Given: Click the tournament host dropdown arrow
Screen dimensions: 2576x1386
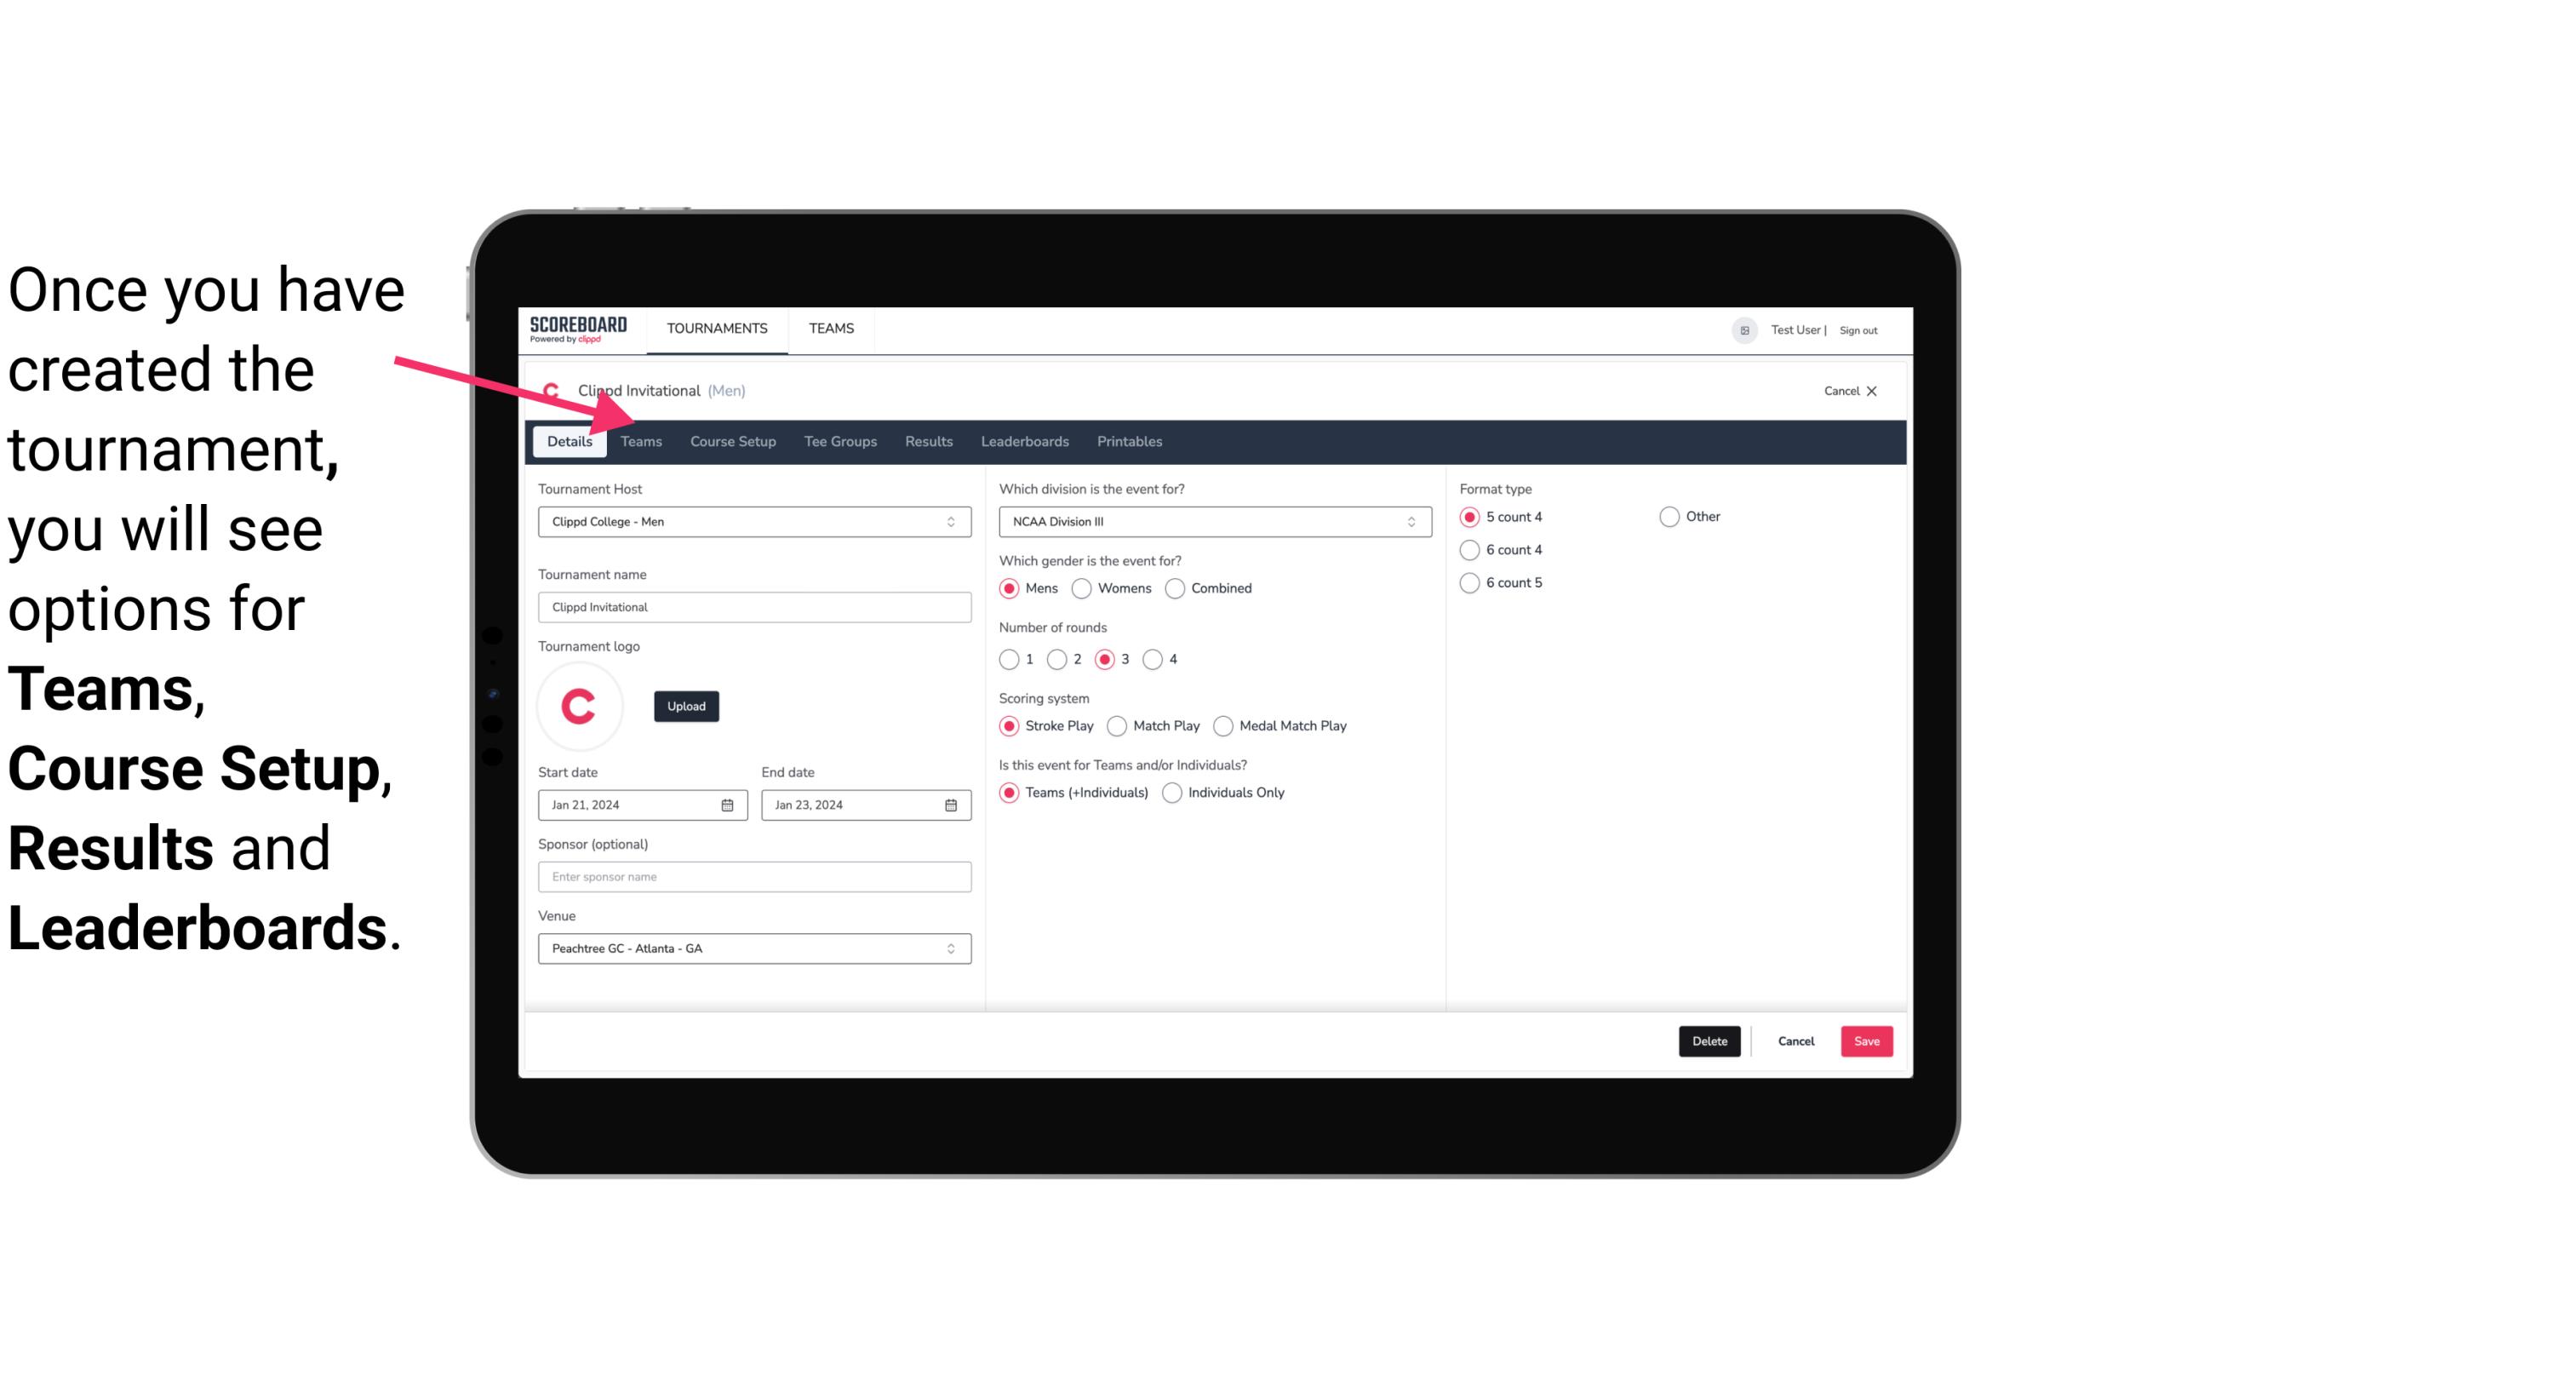Looking at the screenshot, I should pyautogui.click(x=952, y=521).
